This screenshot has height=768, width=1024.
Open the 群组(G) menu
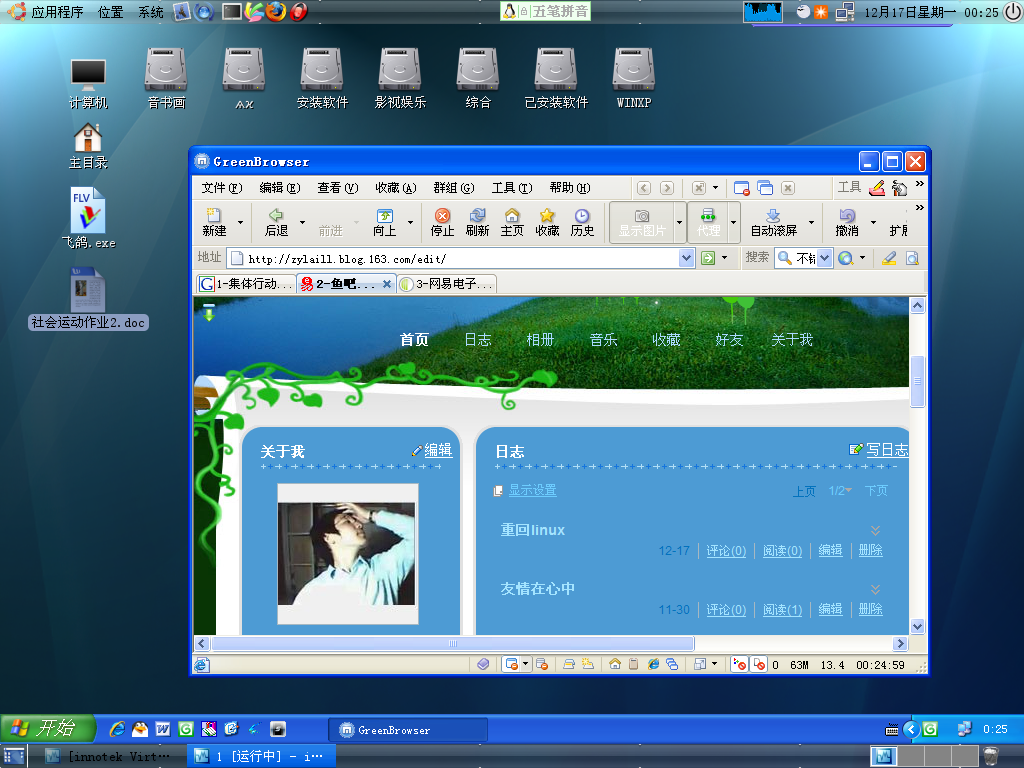pos(454,188)
